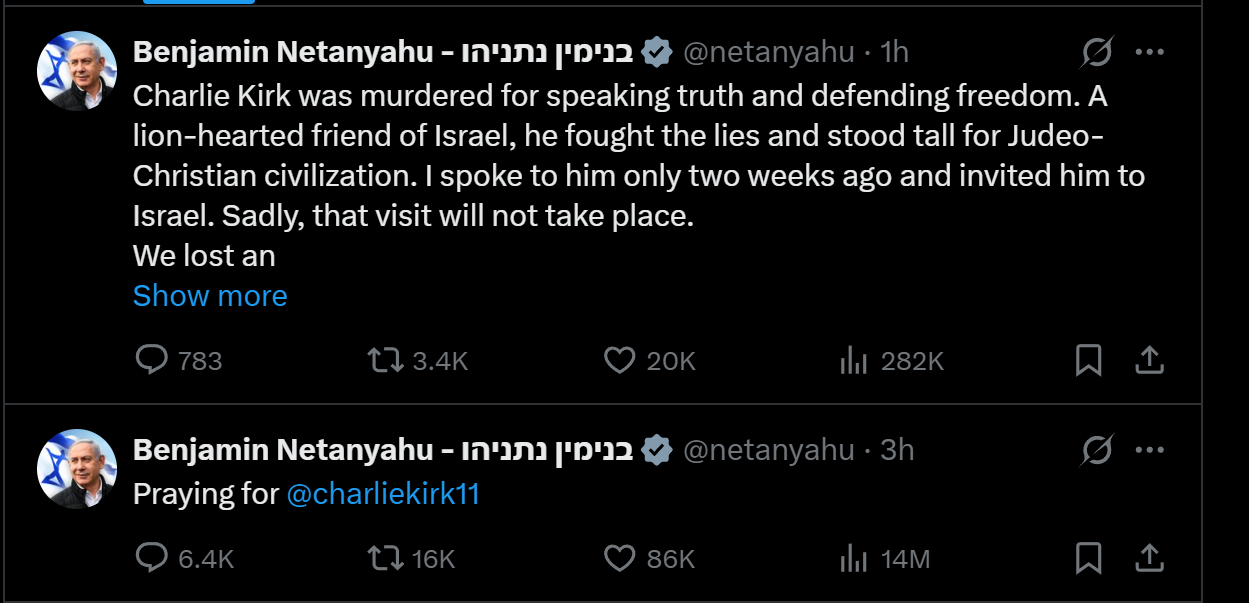Screen dimensions: 1249x603
Task: Reply to the Charlie Kirk murdered post
Action: tap(152, 360)
